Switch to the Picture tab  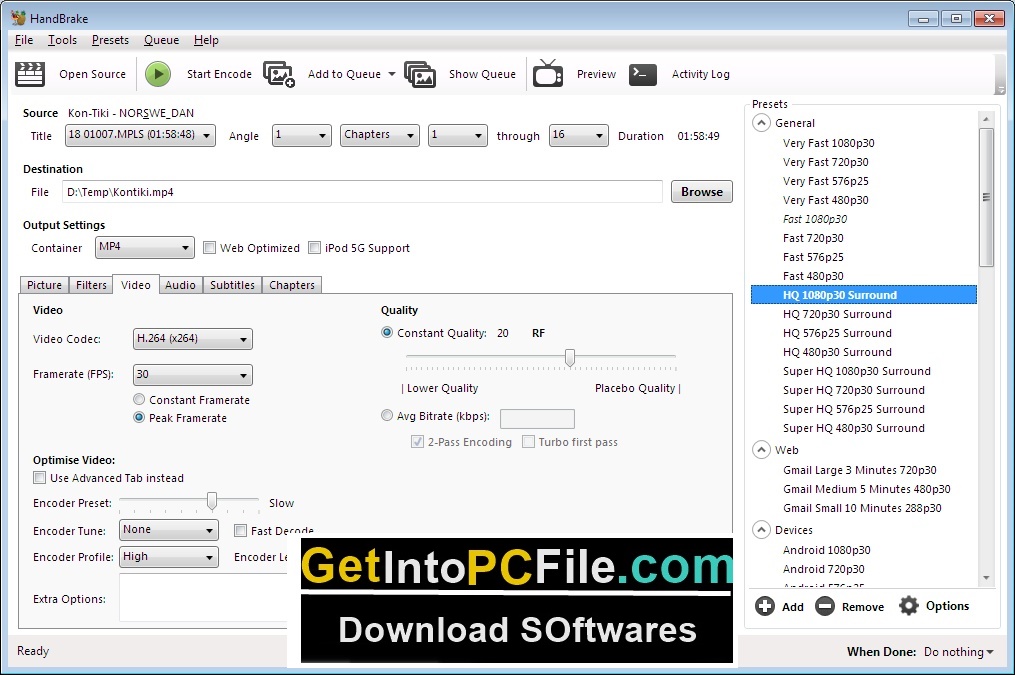point(44,285)
